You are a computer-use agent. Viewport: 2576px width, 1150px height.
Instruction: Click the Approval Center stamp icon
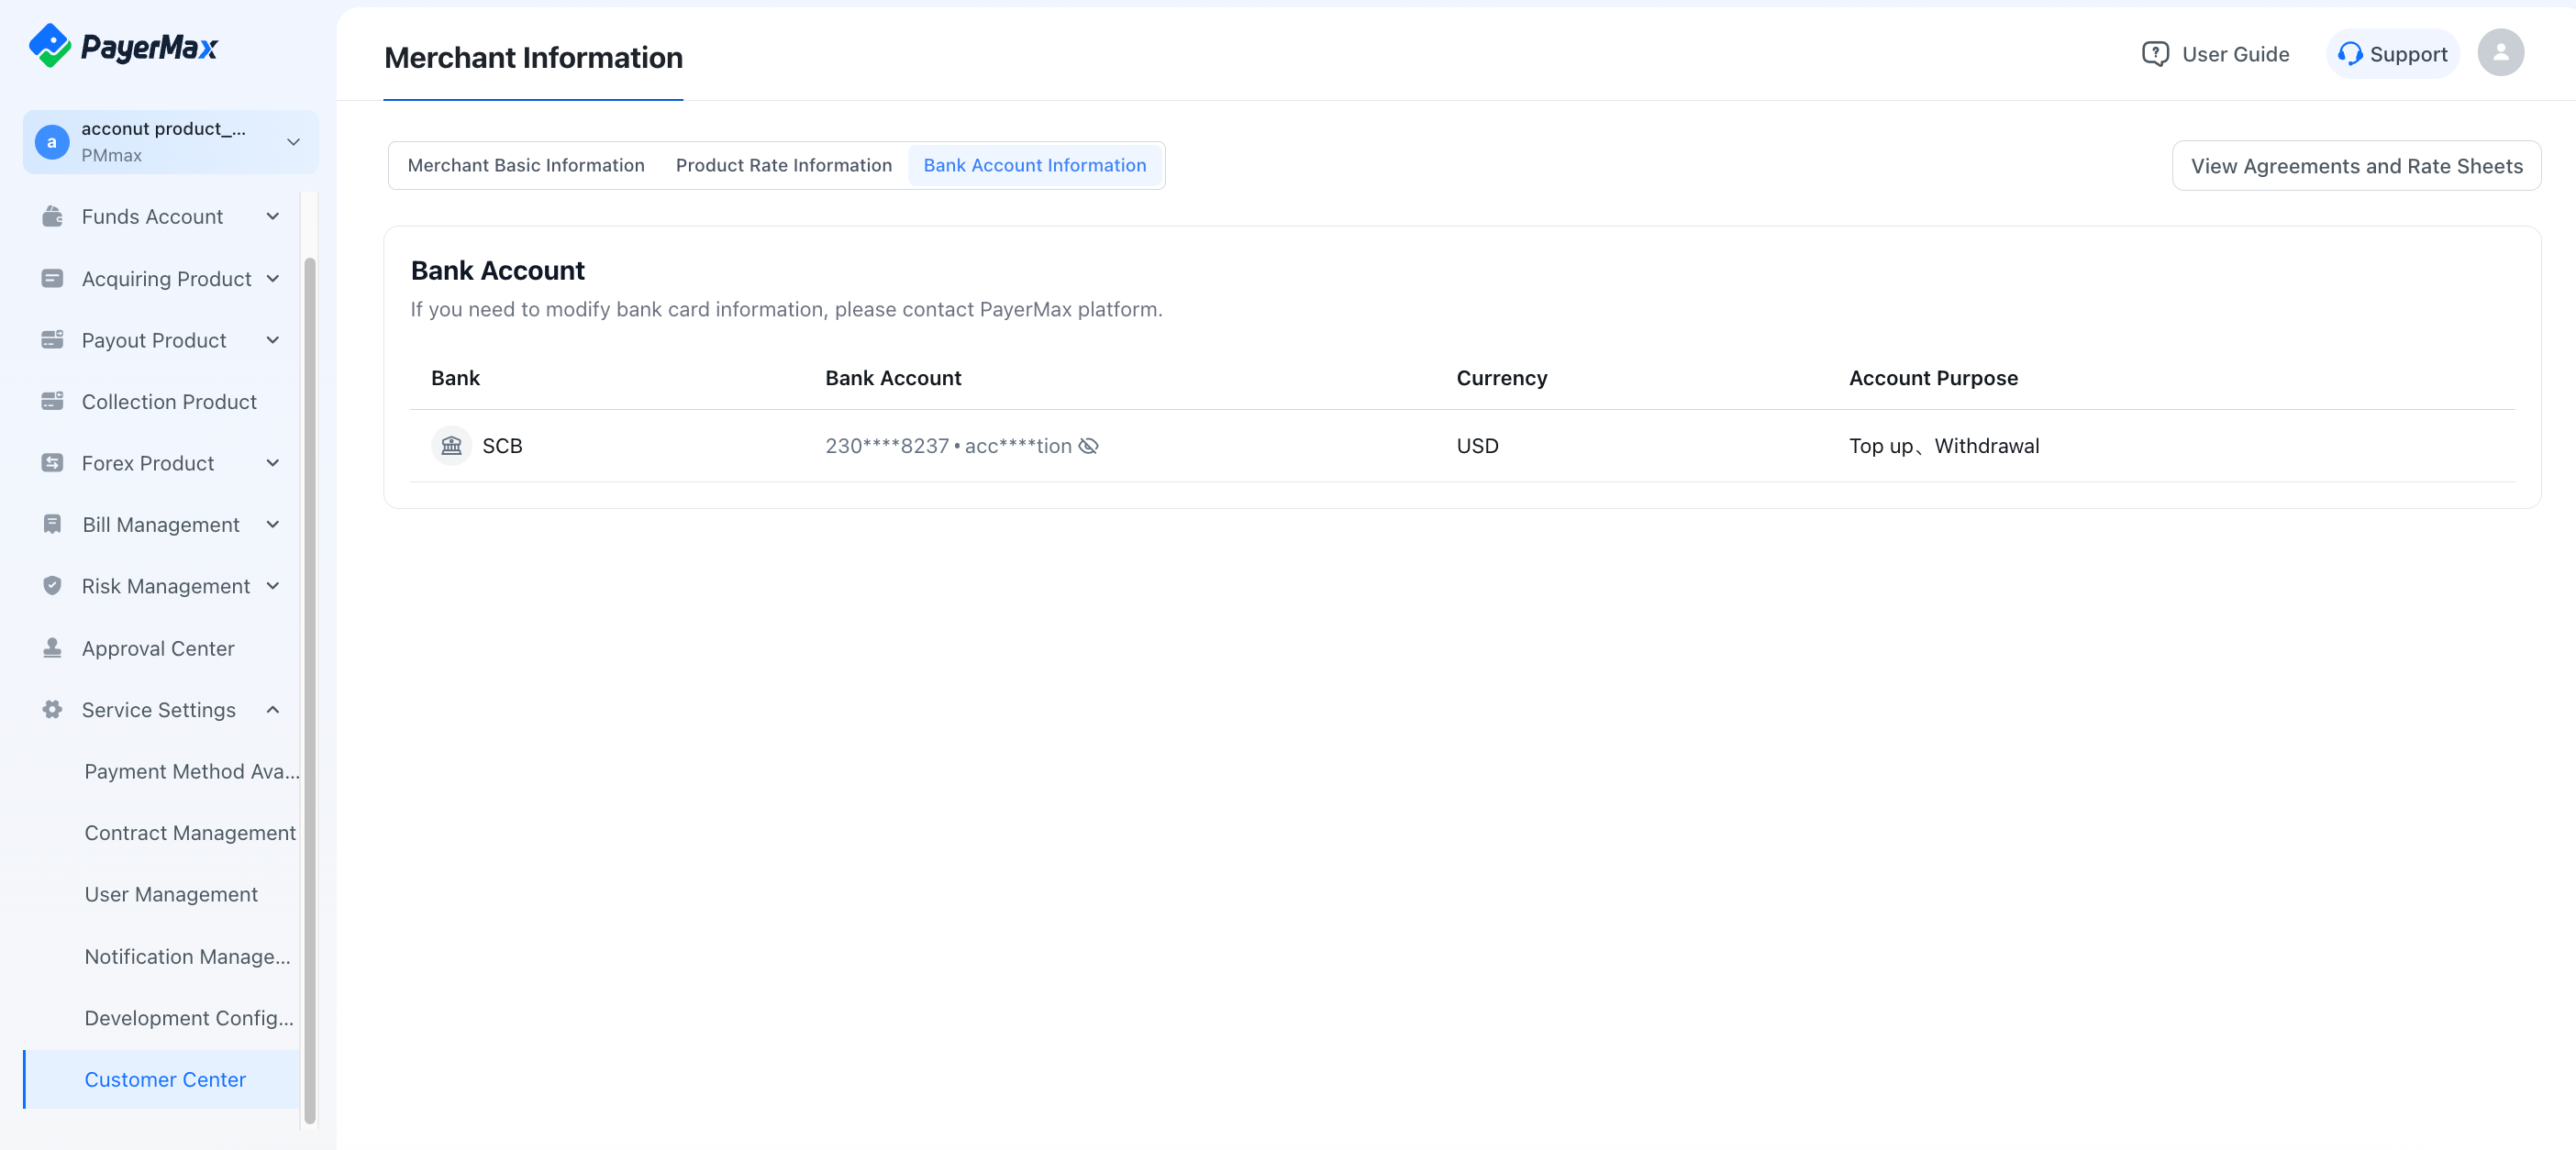point(52,648)
